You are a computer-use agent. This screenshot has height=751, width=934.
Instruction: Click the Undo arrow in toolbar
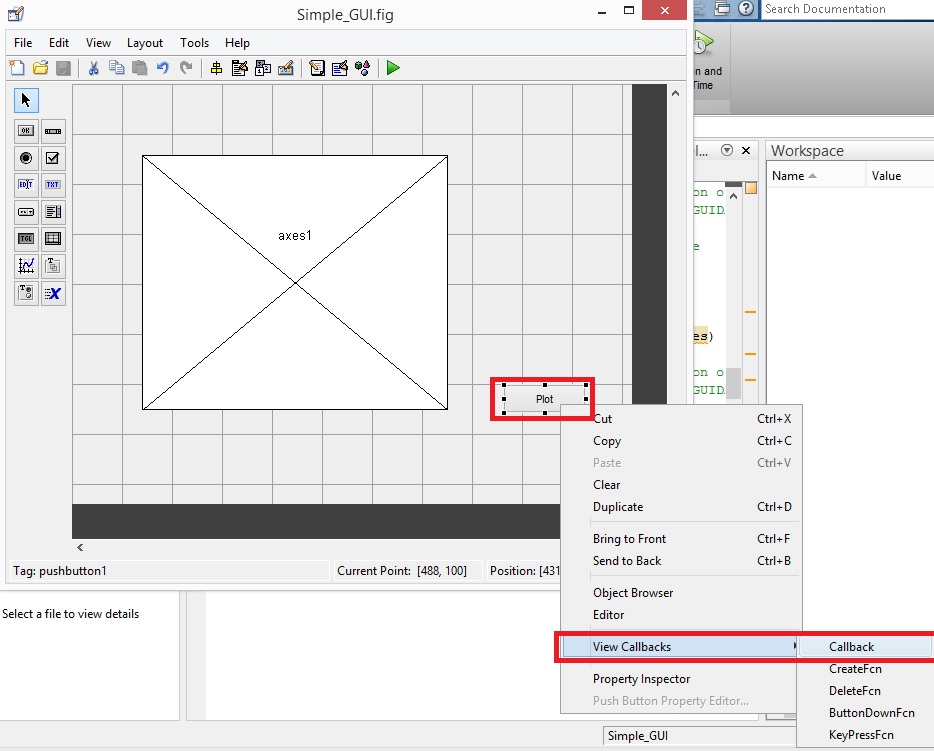point(163,68)
